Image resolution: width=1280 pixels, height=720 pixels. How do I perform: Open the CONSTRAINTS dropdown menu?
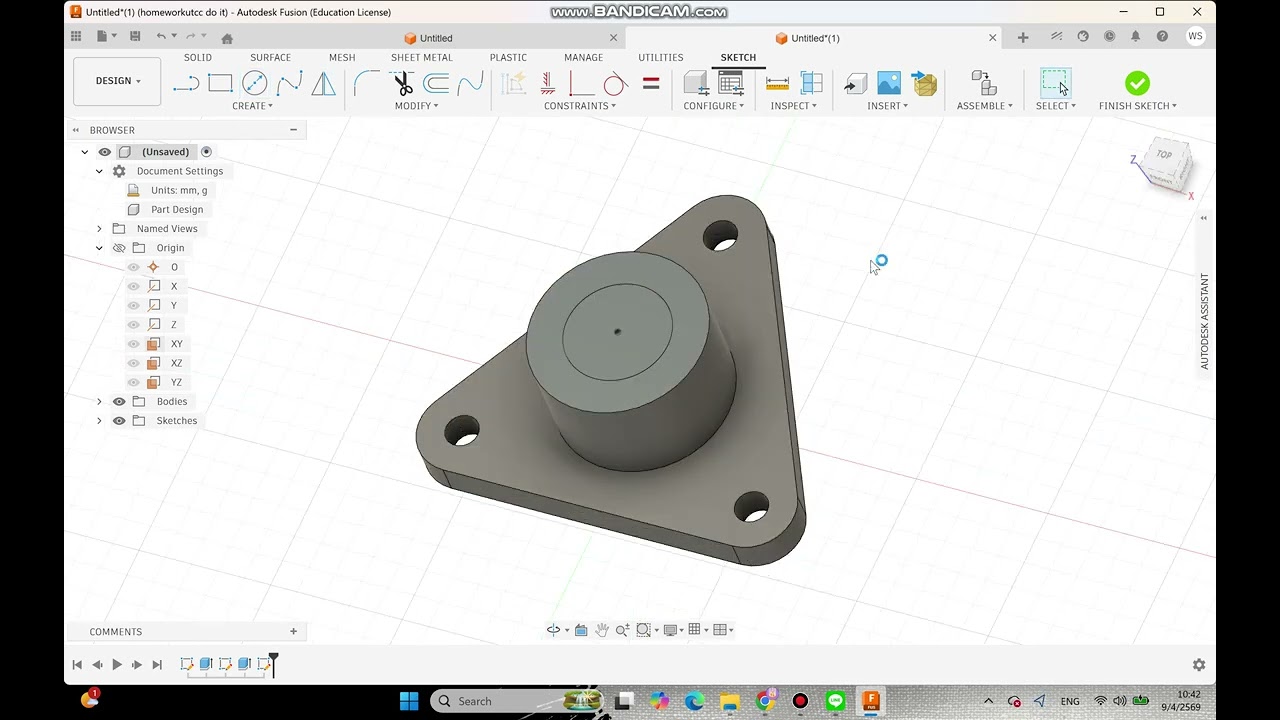[580, 106]
